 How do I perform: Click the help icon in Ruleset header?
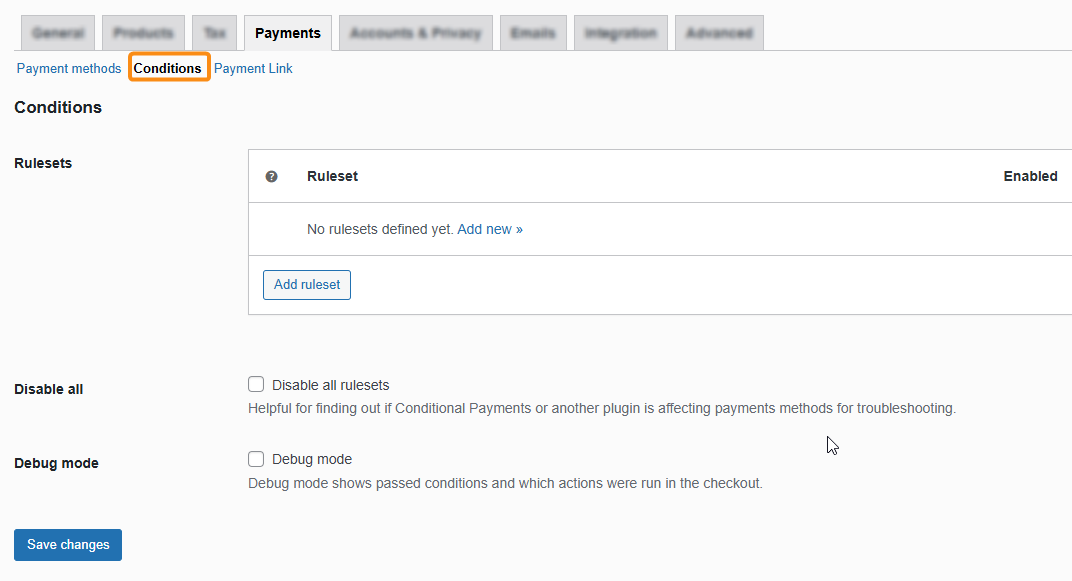point(271,177)
